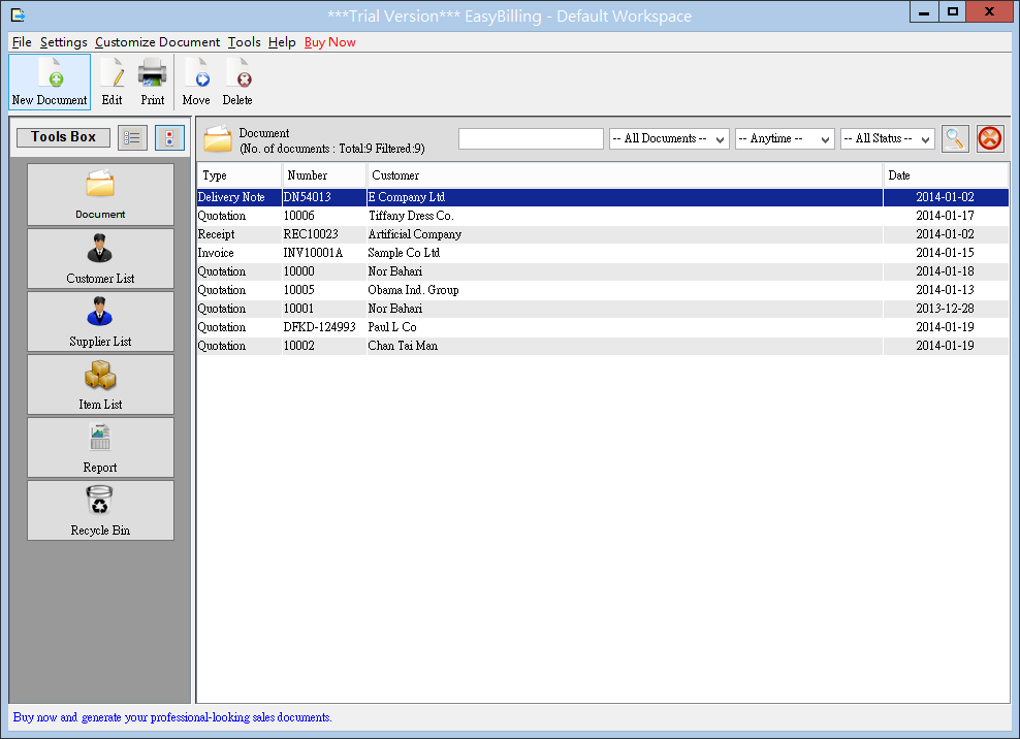The image size is (1020, 739).
Task: Click the Move document icon
Action: 196,80
